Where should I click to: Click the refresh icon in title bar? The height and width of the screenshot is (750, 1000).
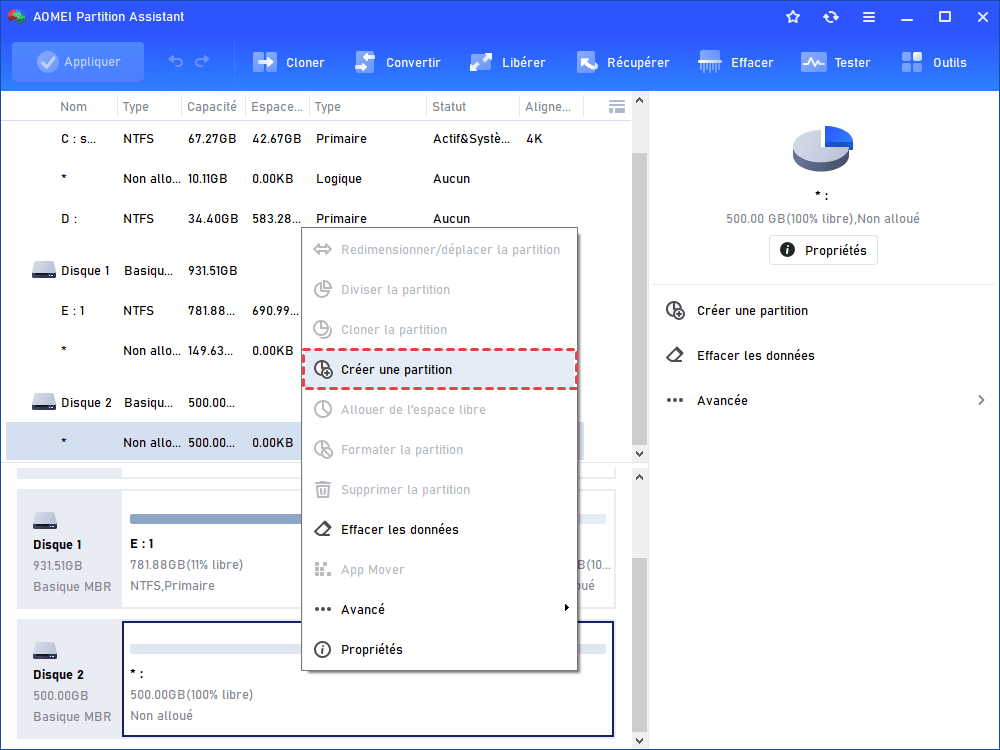(x=830, y=17)
